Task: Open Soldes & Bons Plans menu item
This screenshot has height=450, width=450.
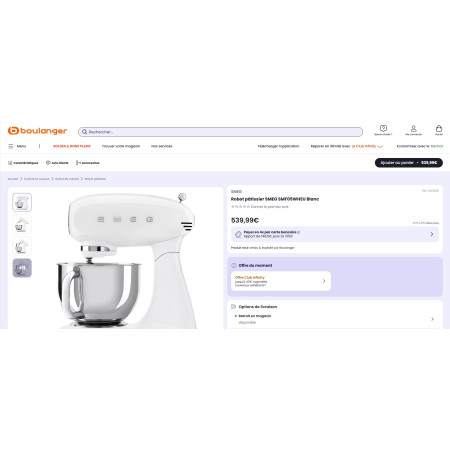Action: [x=72, y=146]
